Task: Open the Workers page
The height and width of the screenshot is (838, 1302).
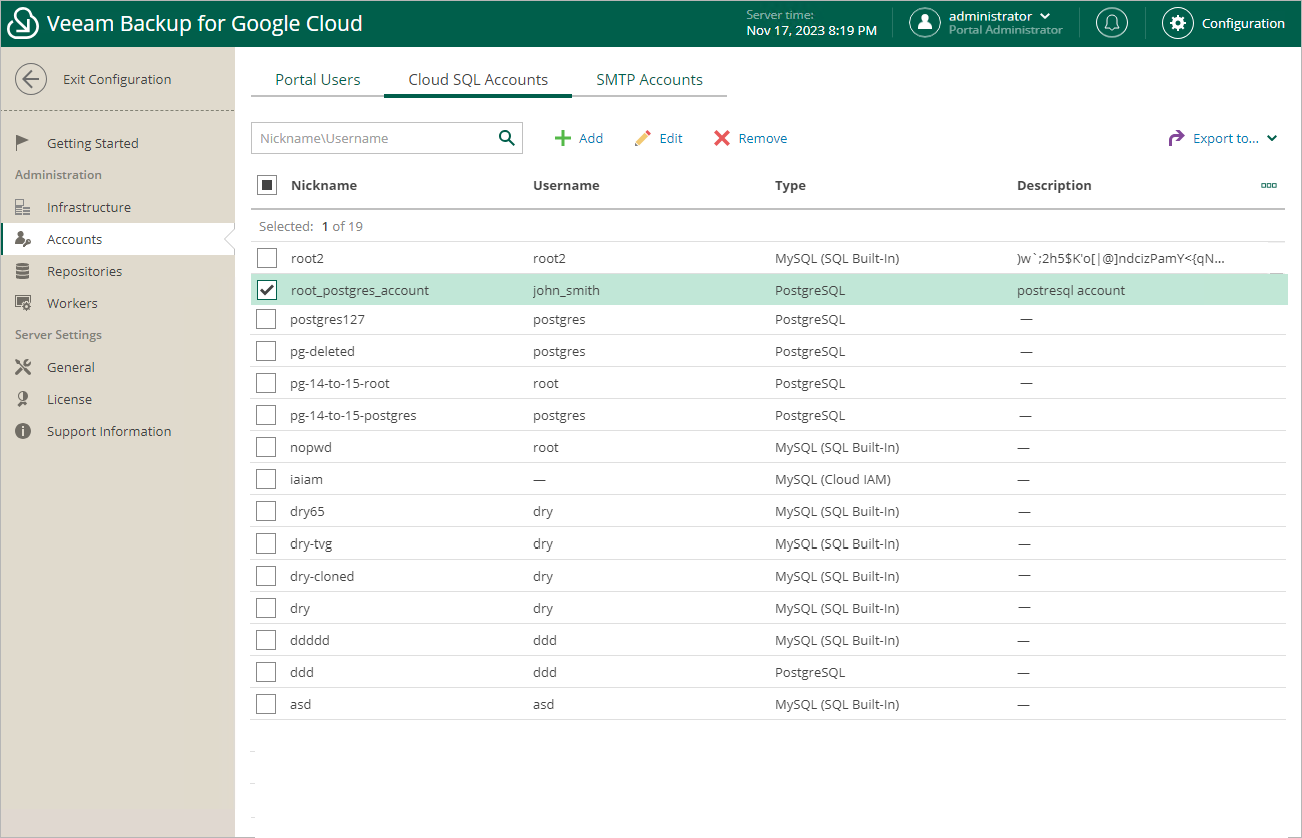Action: coord(72,303)
